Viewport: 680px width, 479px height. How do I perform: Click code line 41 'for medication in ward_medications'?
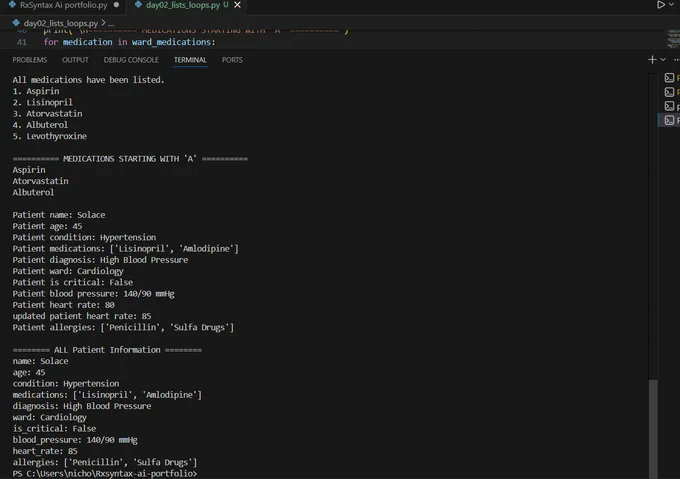coord(129,42)
